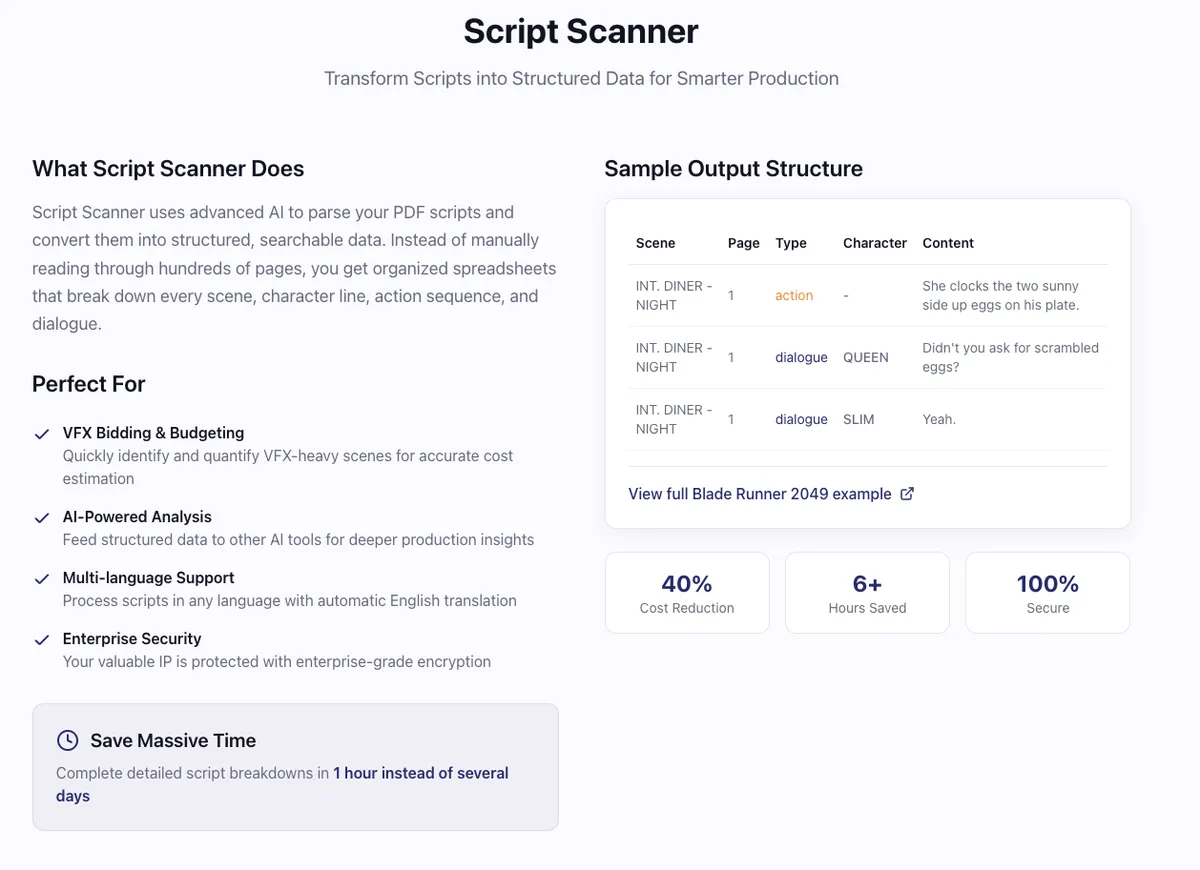The height and width of the screenshot is (870, 1200).
Task: Click the 6+ Hours Saved stat card
Action: [x=867, y=593]
